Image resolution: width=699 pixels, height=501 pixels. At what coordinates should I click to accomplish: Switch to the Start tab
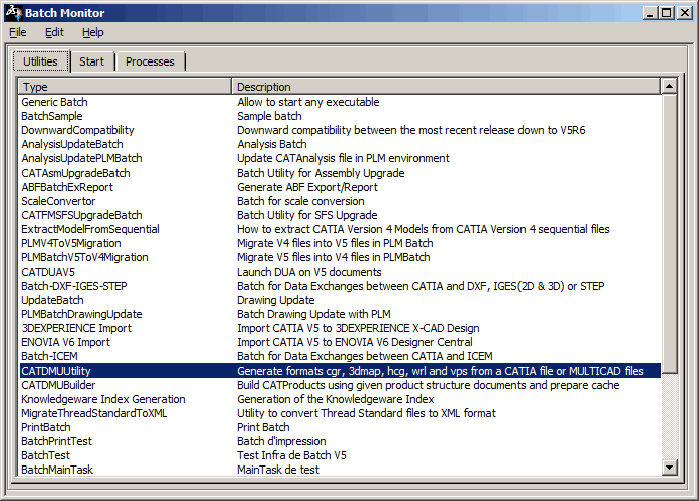(91, 62)
